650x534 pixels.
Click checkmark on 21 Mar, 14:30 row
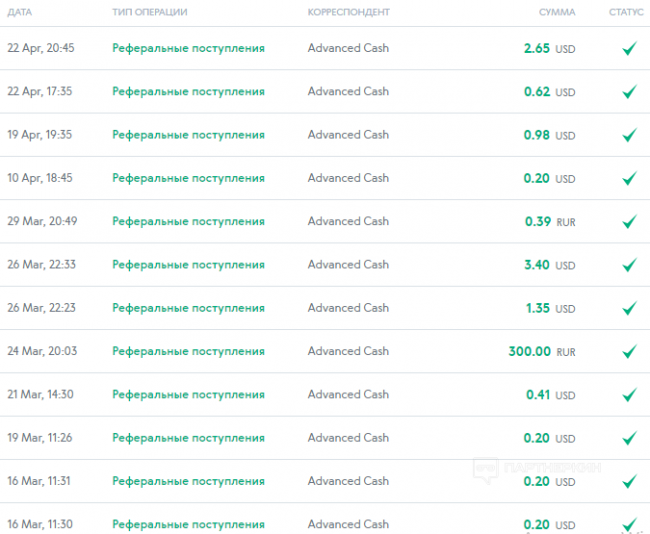coord(629,395)
